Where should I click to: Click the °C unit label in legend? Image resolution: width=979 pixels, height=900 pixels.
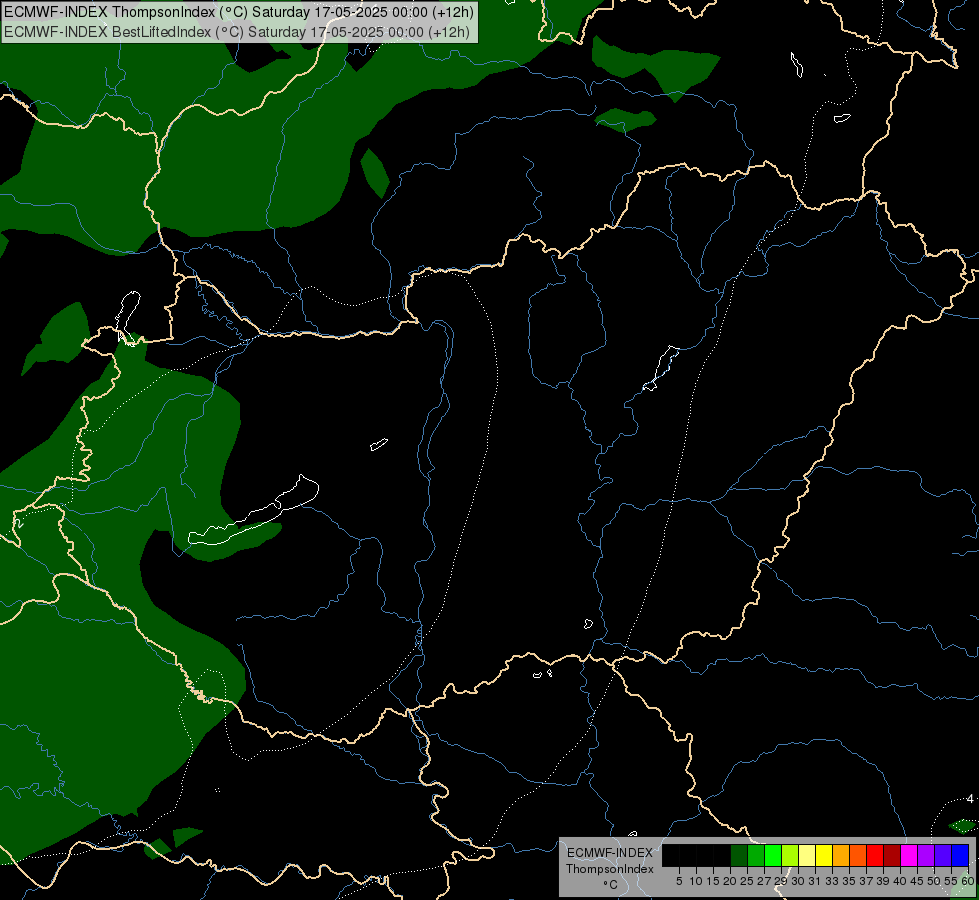[610, 885]
